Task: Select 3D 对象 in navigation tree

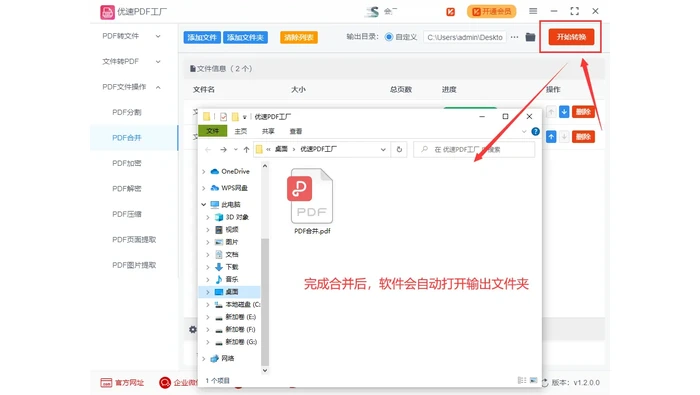Action: point(237,217)
